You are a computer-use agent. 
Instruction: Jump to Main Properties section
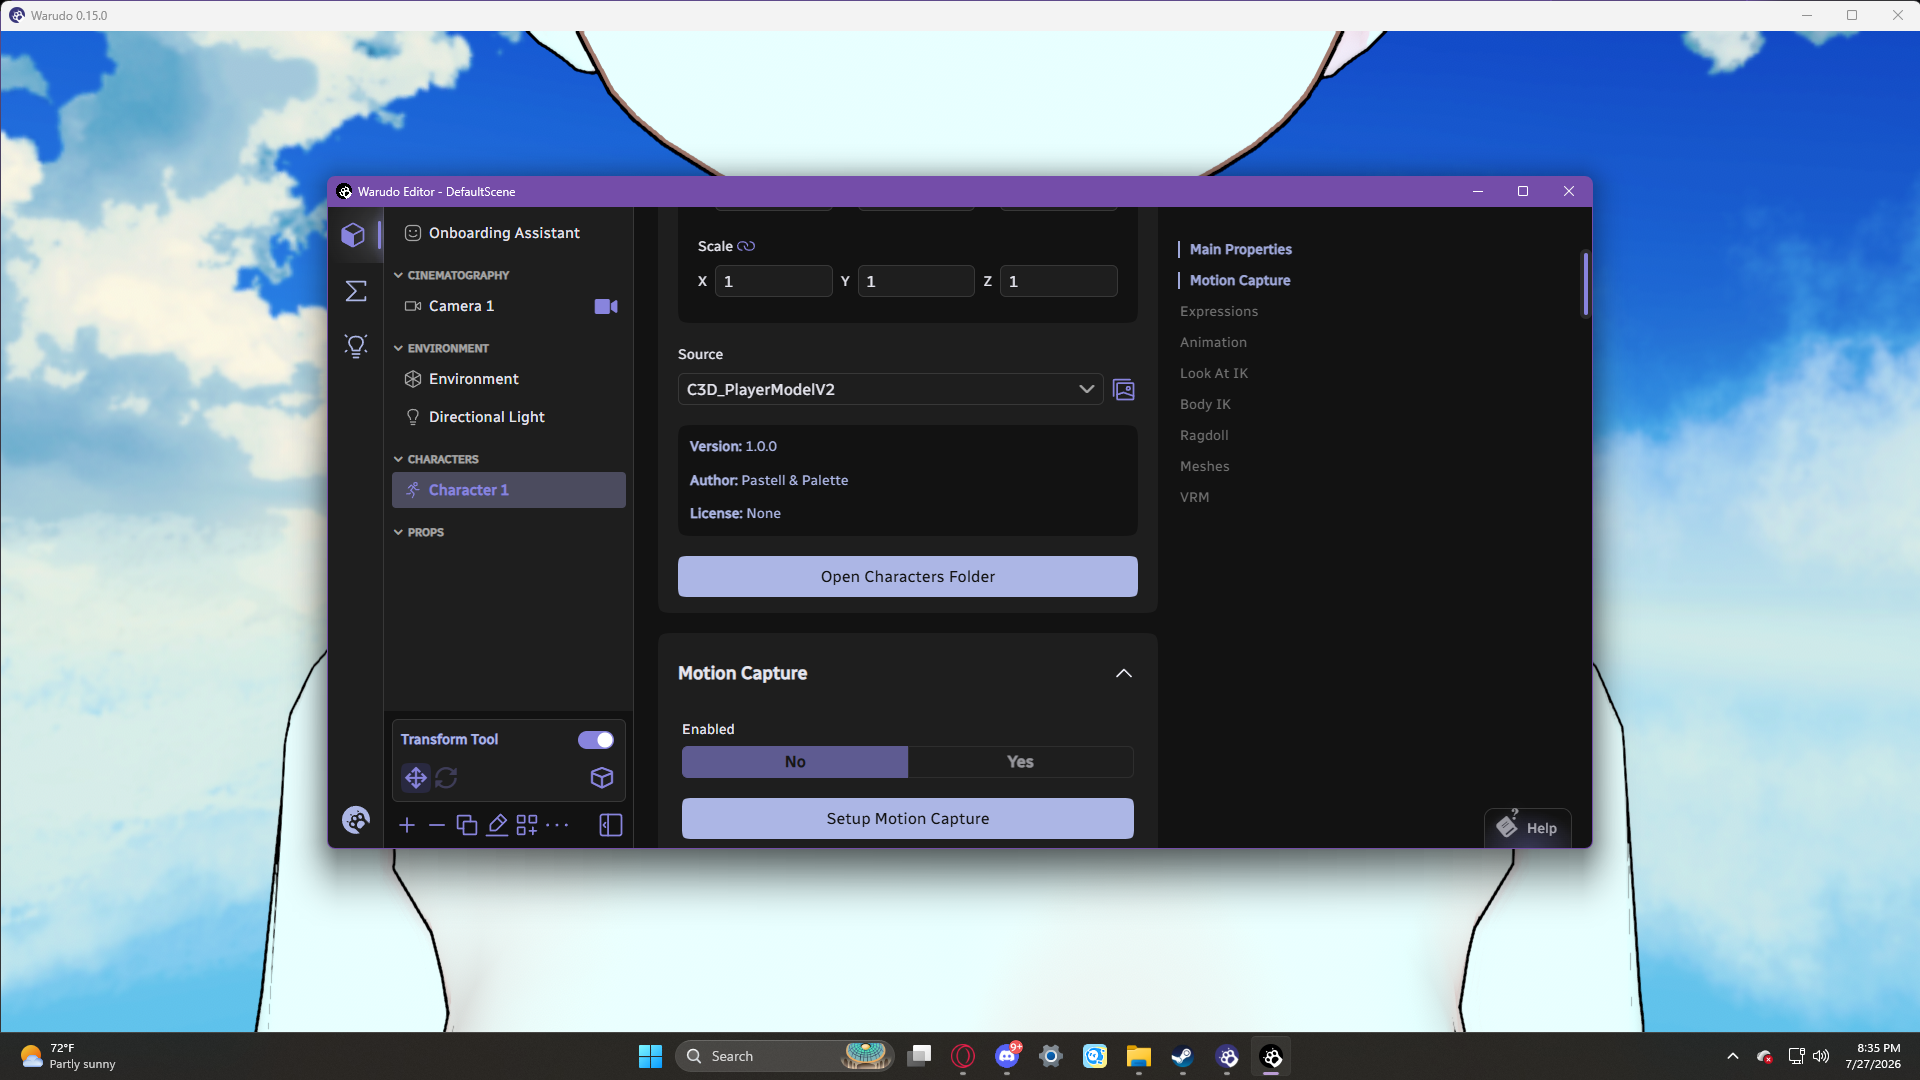click(x=1241, y=249)
